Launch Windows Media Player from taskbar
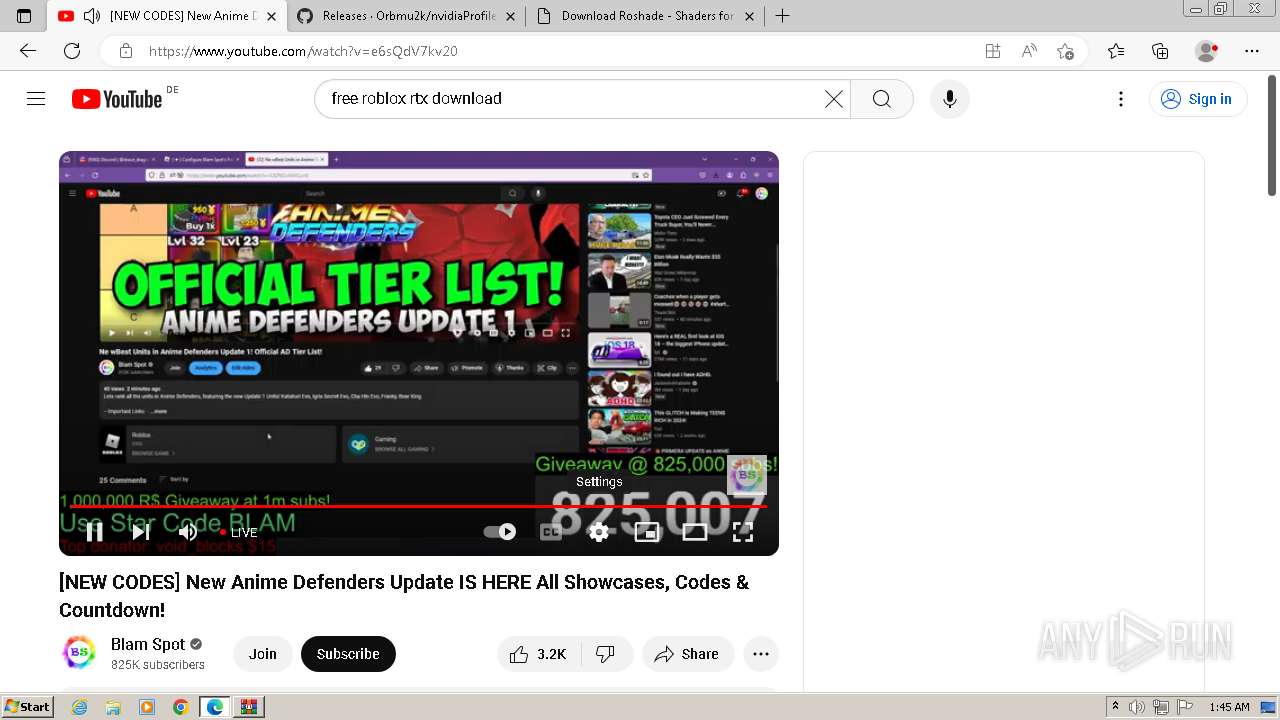 click(147, 707)
